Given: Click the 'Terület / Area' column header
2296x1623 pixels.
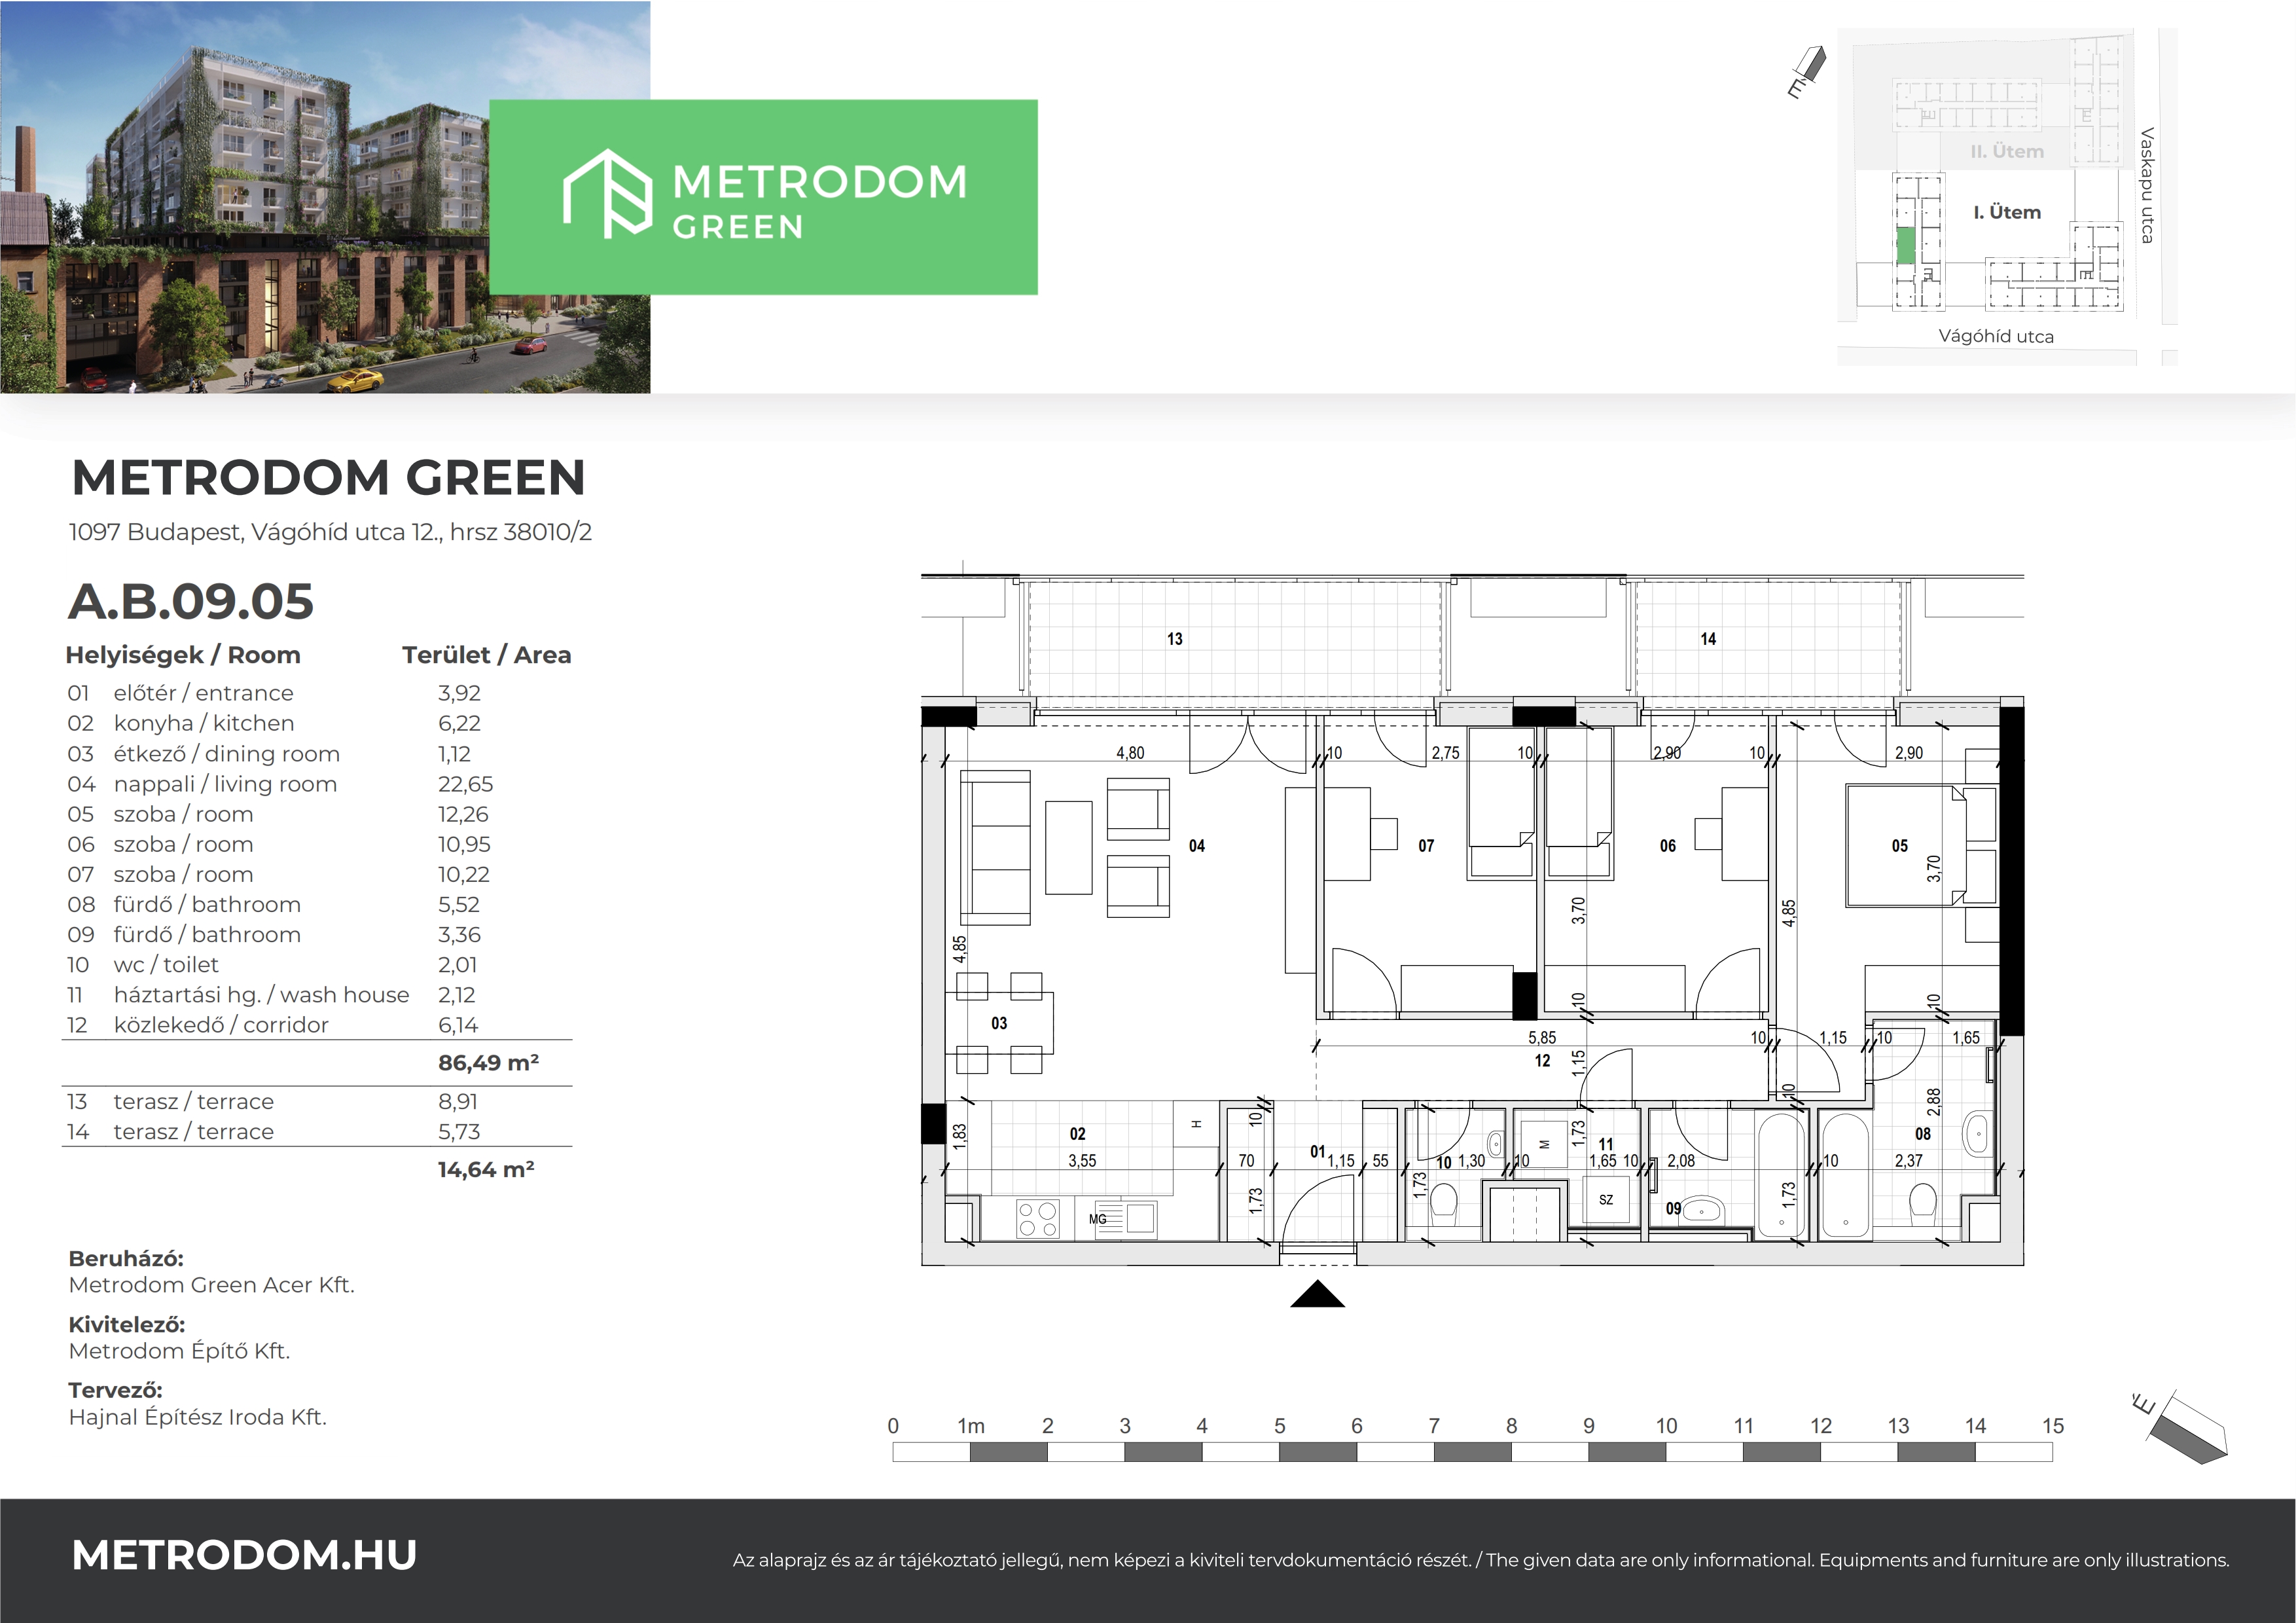Looking at the screenshot, I should [x=487, y=655].
